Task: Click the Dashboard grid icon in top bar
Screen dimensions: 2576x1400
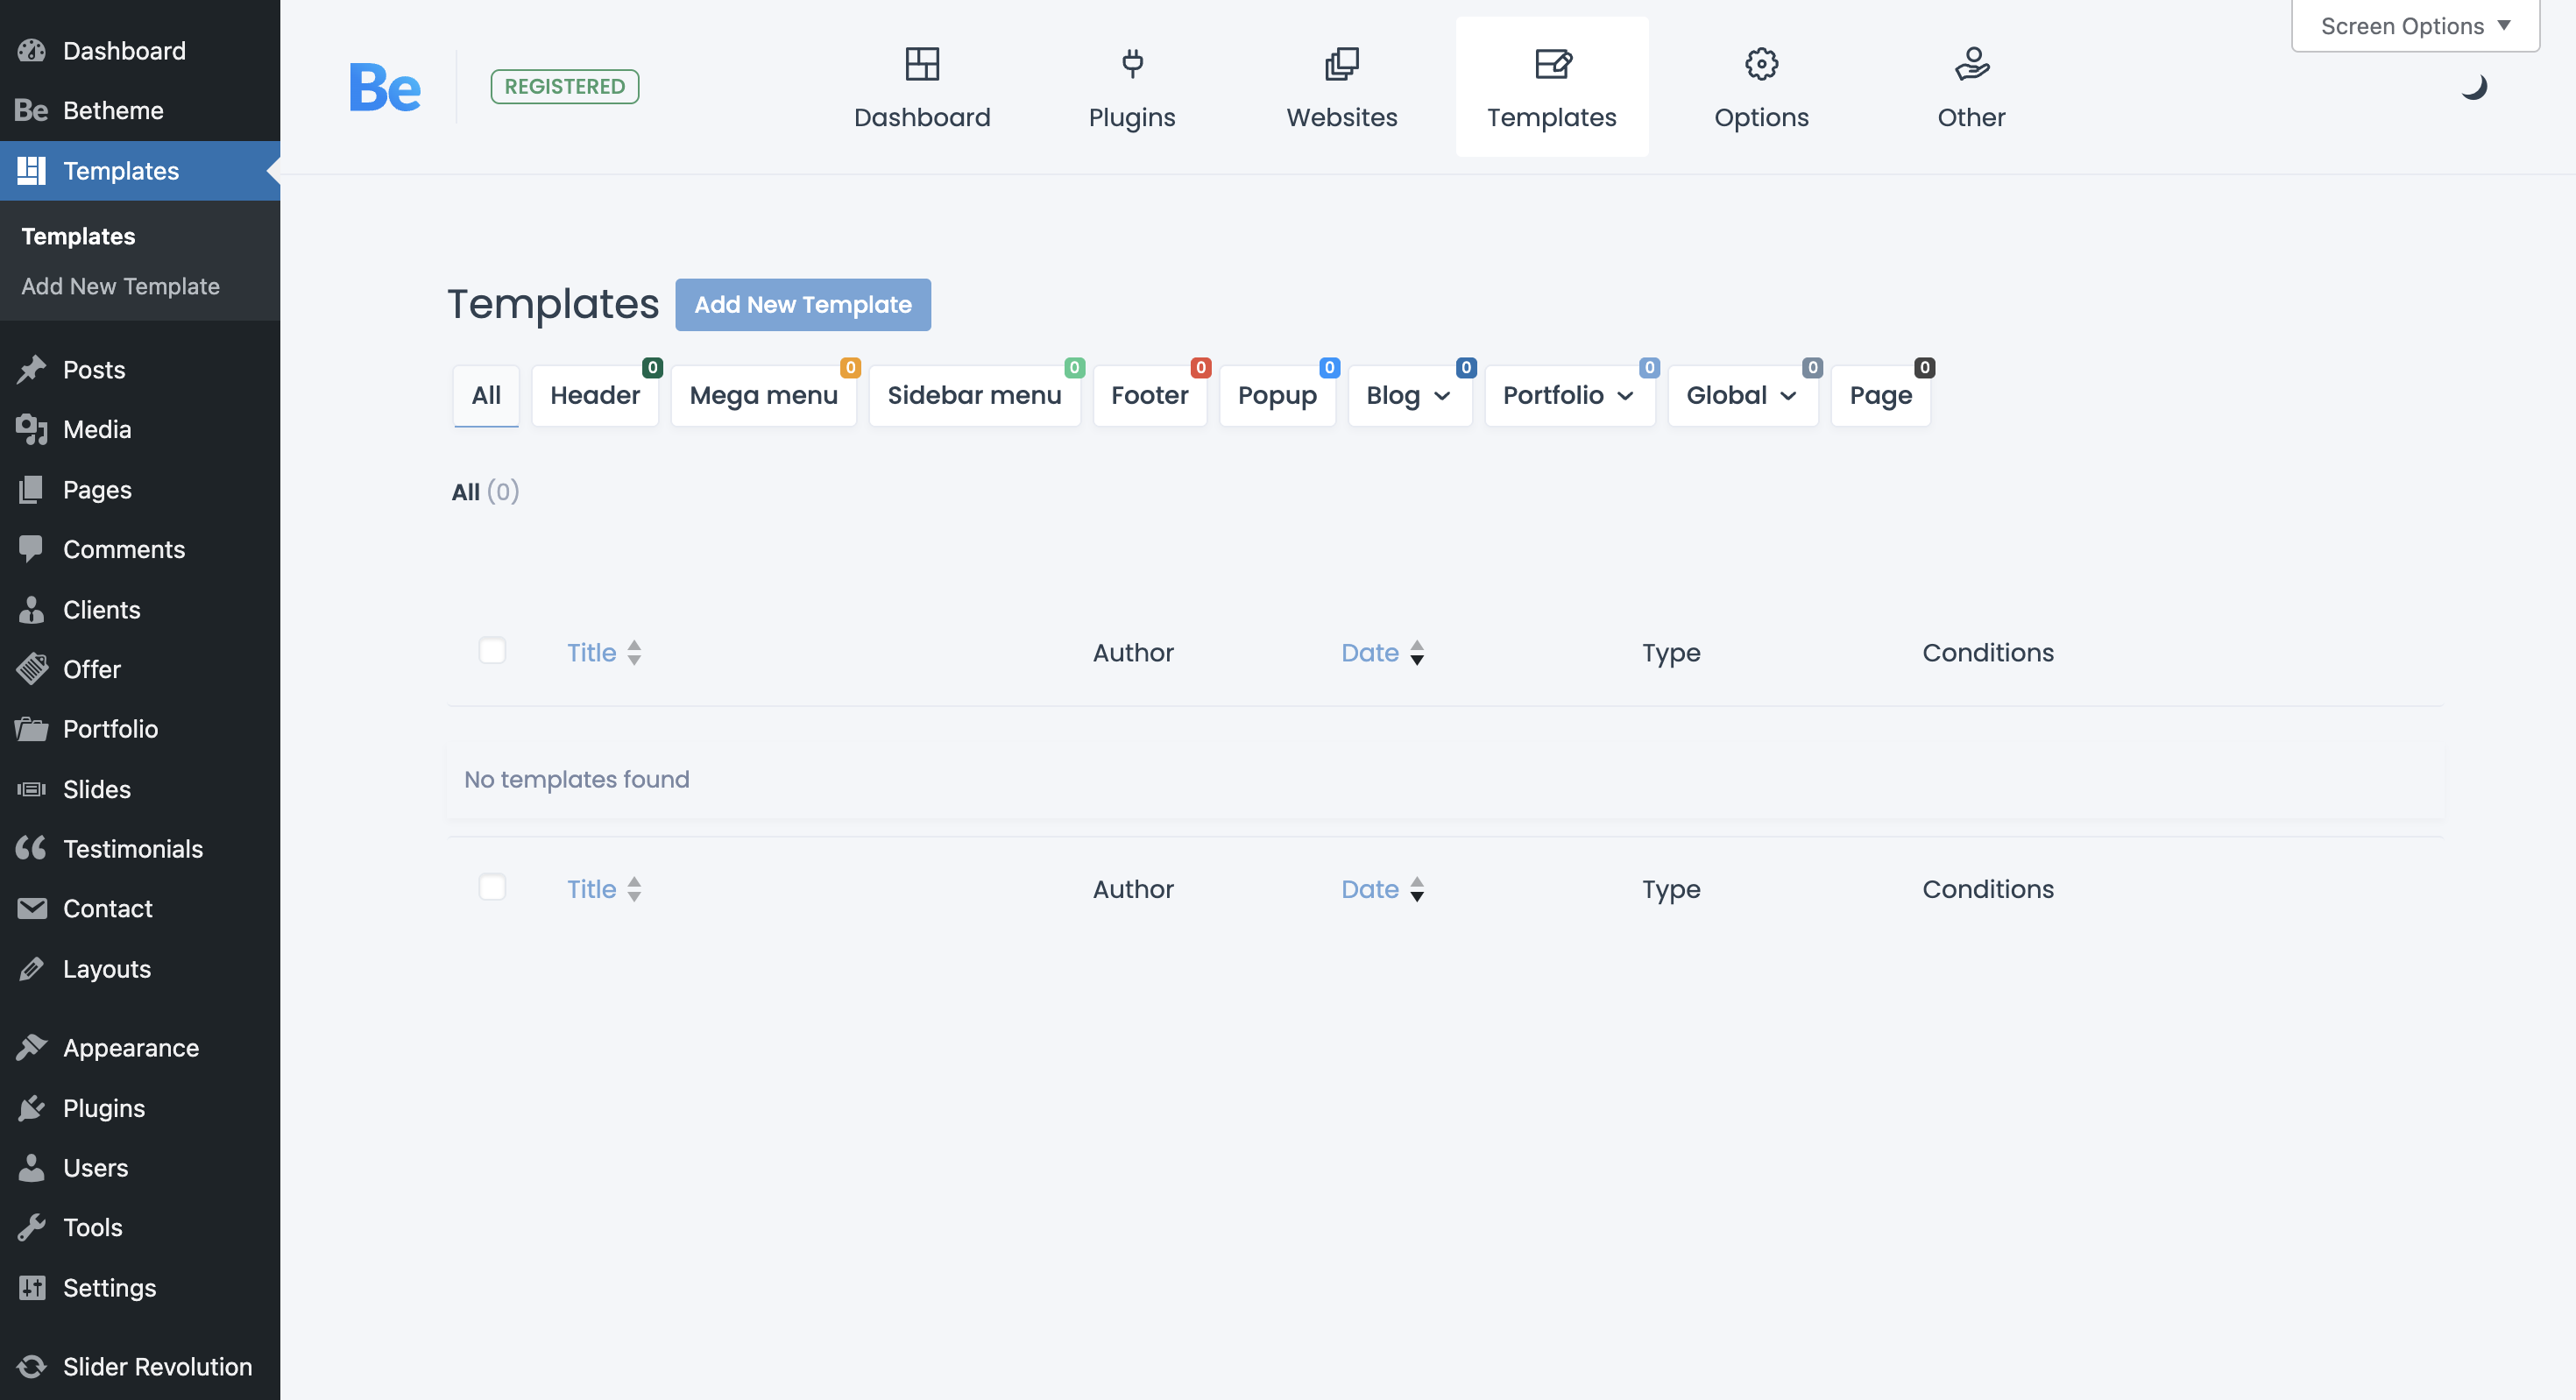Action: pyautogui.click(x=921, y=64)
